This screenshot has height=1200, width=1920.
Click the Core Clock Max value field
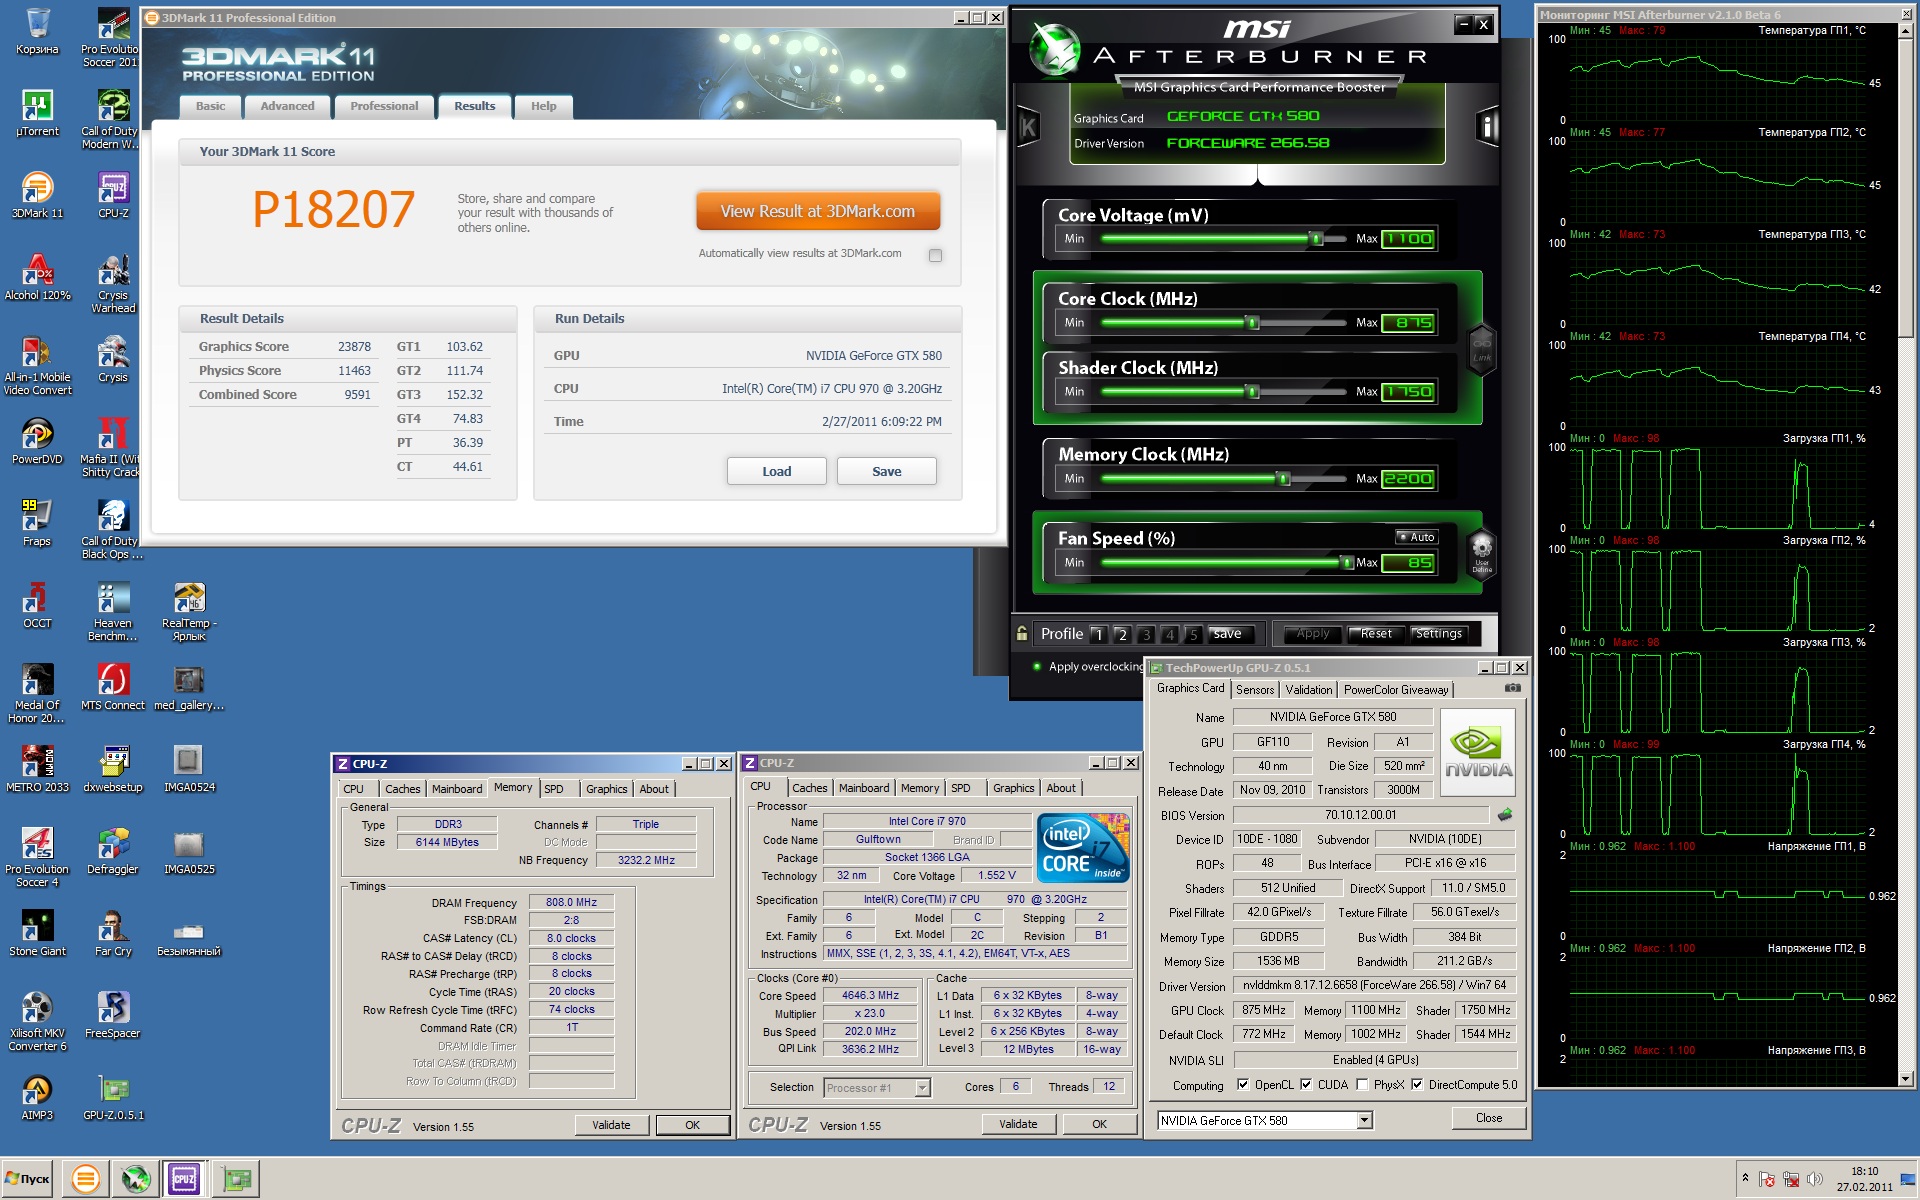point(1408,323)
